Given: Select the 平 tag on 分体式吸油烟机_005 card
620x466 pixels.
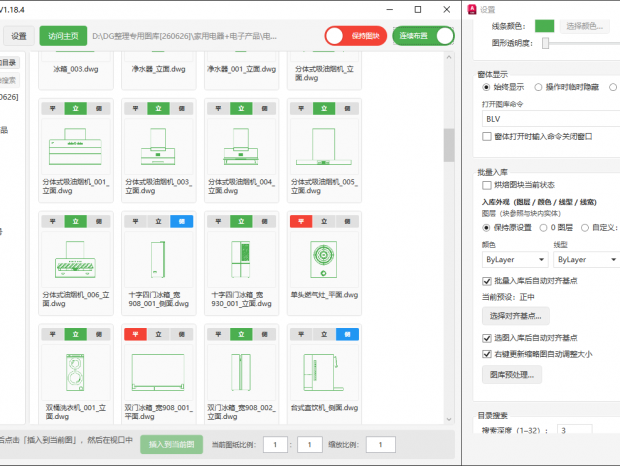Looking at the screenshot, I should [x=301, y=108].
